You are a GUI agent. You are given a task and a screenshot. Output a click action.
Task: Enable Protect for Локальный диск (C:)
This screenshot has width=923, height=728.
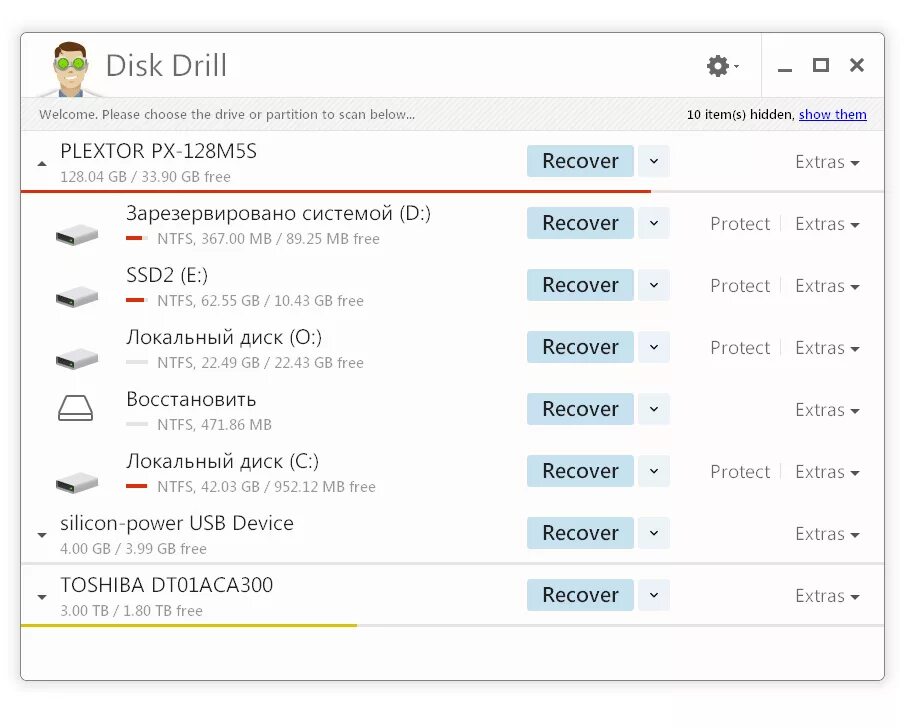740,472
